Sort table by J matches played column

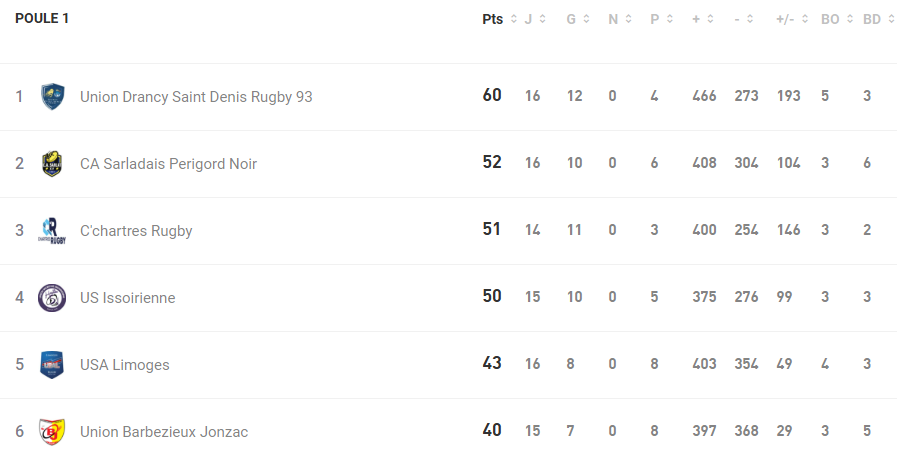[x=542, y=19]
